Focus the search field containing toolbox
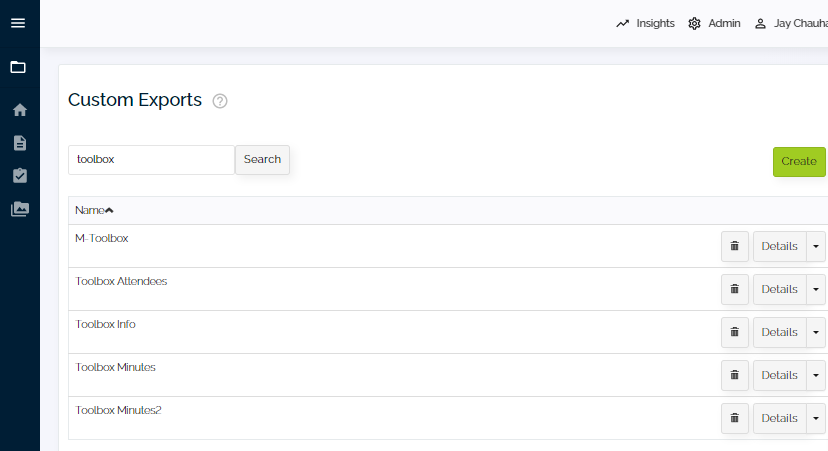 click(x=151, y=160)
